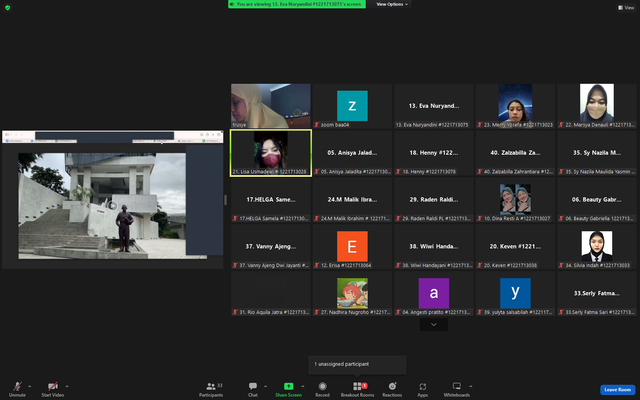
Task: Click the green encryption shield icon
Action: click(7, 7)
